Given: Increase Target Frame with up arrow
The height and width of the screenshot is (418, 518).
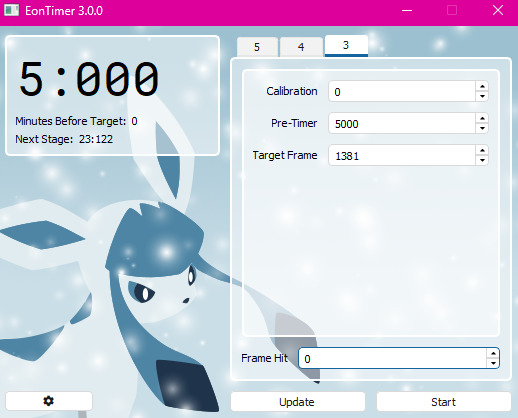Looking at the screenshot, I should tap(482, 150).
